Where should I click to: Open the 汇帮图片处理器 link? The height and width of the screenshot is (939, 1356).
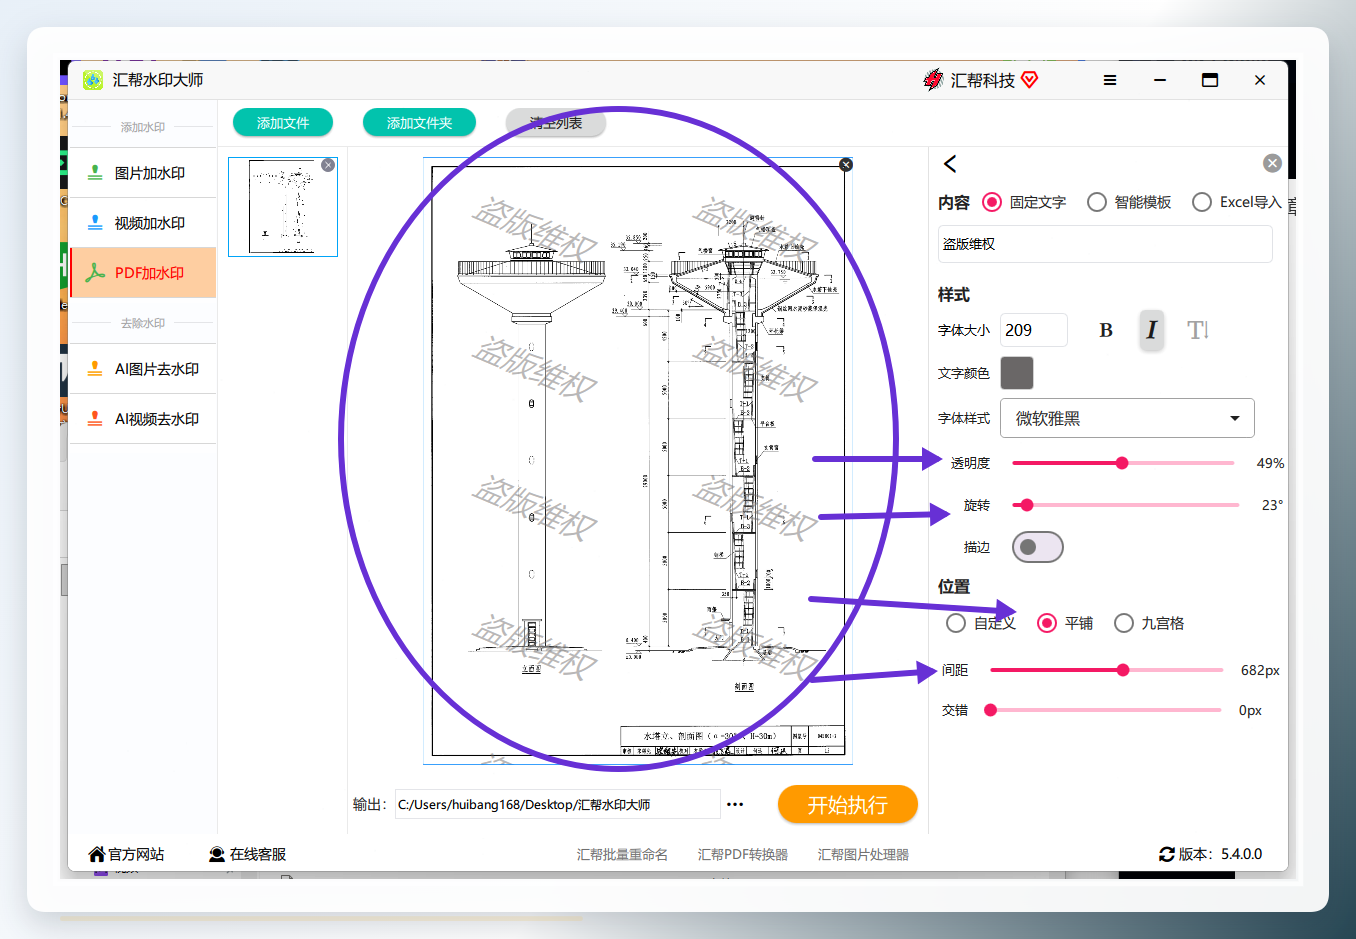[x=863, y=855]
